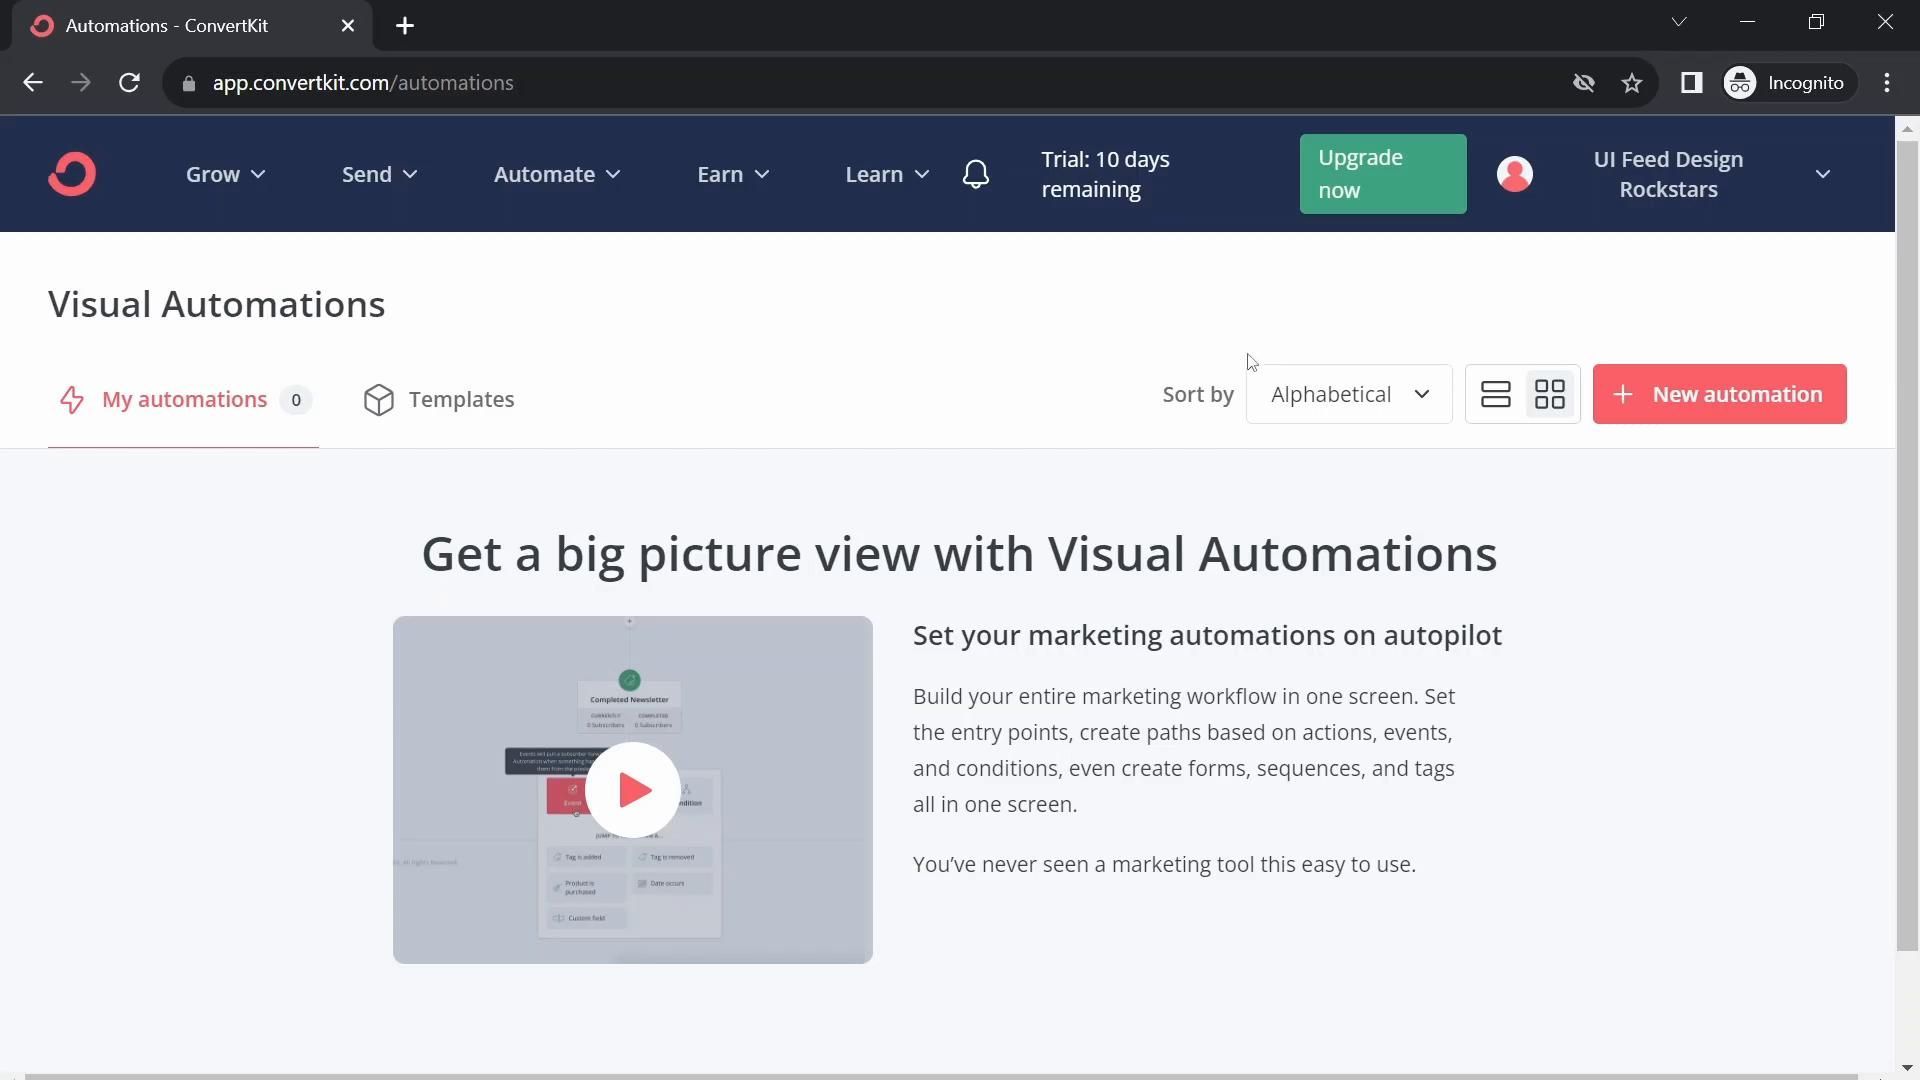Expand the Automate menu
1920x1080 pixels.
coord(556,174)
